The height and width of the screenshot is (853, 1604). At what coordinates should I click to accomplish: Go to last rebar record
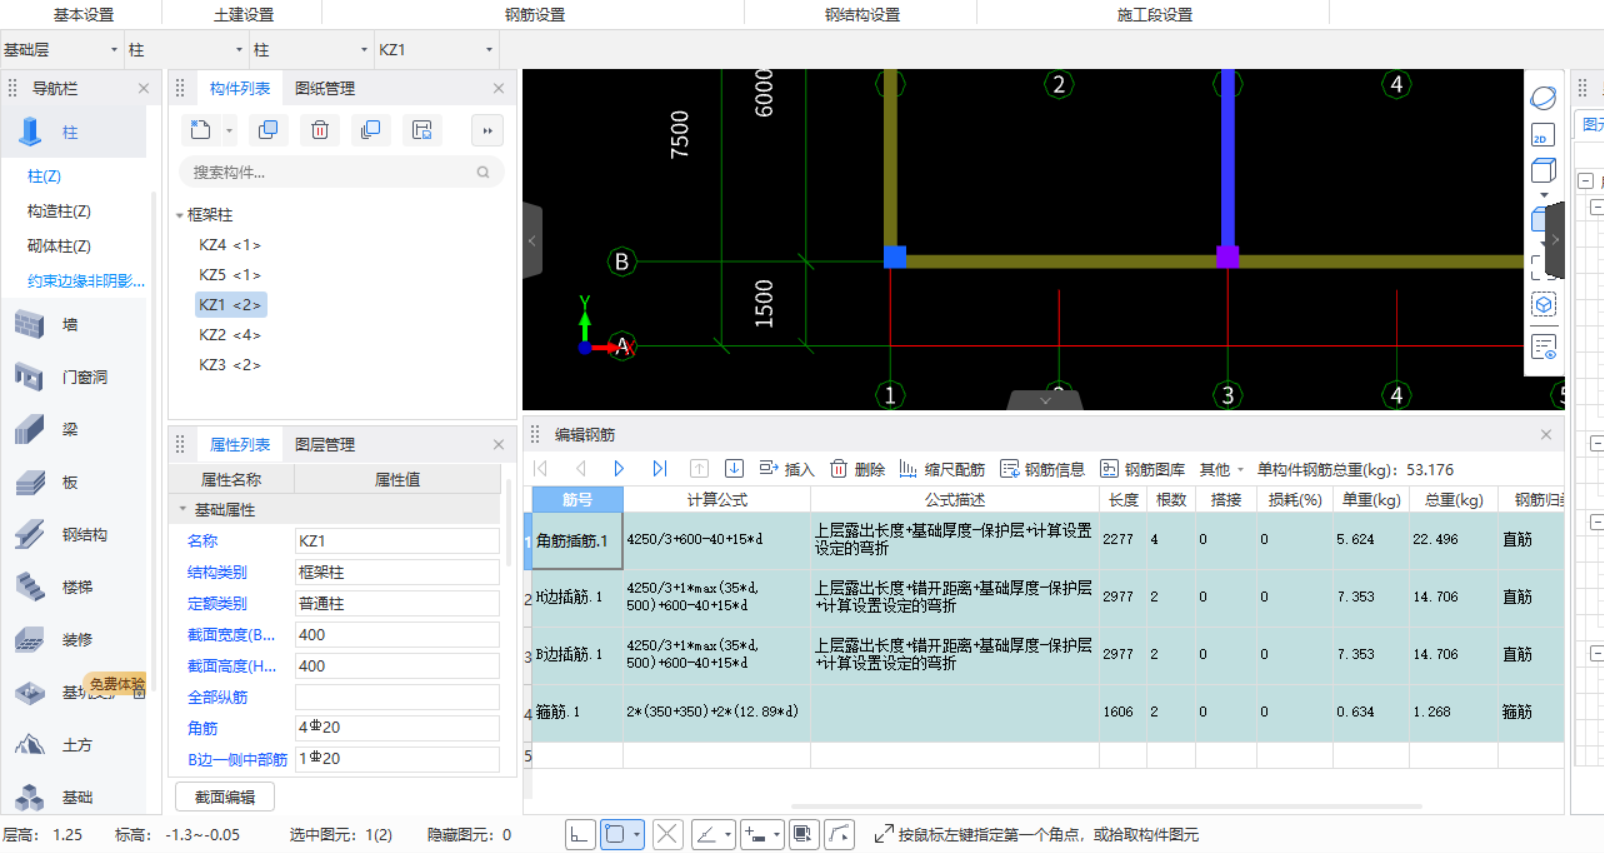[659, 468]
